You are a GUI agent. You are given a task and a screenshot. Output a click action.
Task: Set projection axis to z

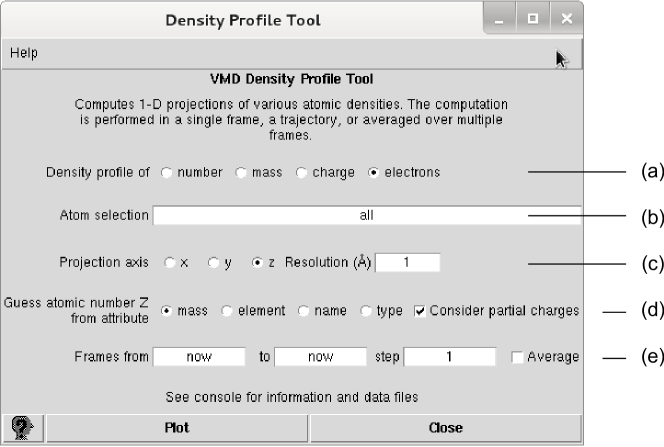[257, 263]
